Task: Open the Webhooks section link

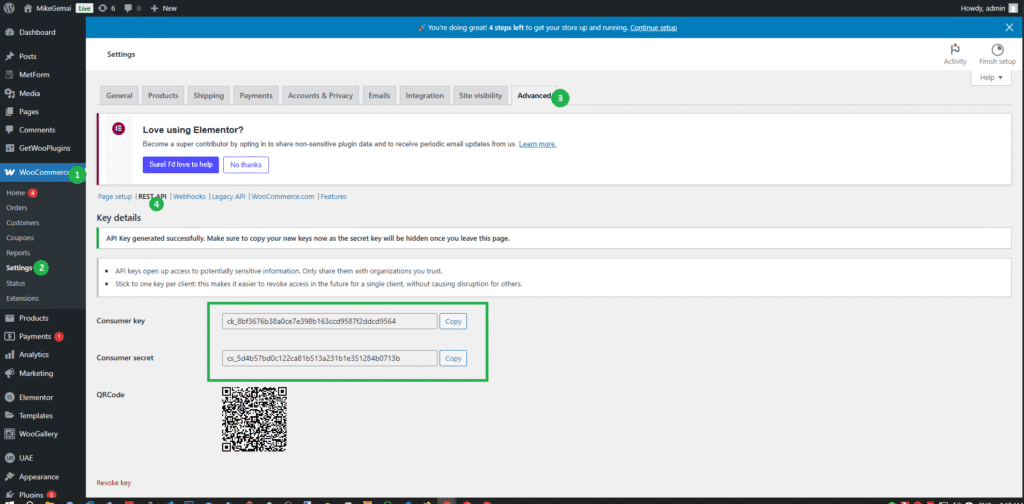Action: [189, 196]
